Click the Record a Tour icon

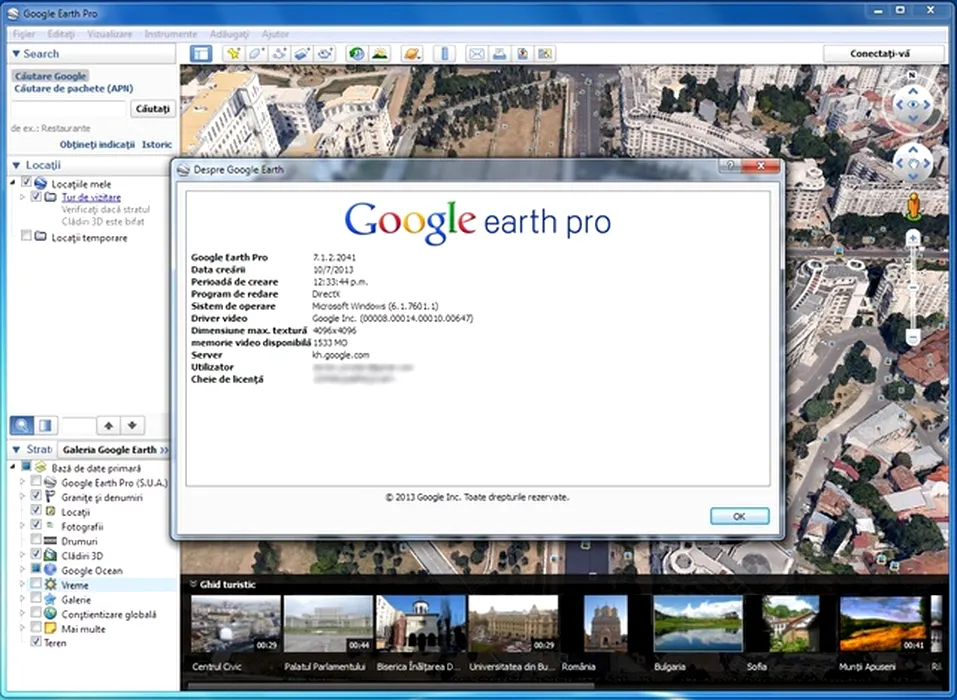pyautogui.click(x=325, y=54)
